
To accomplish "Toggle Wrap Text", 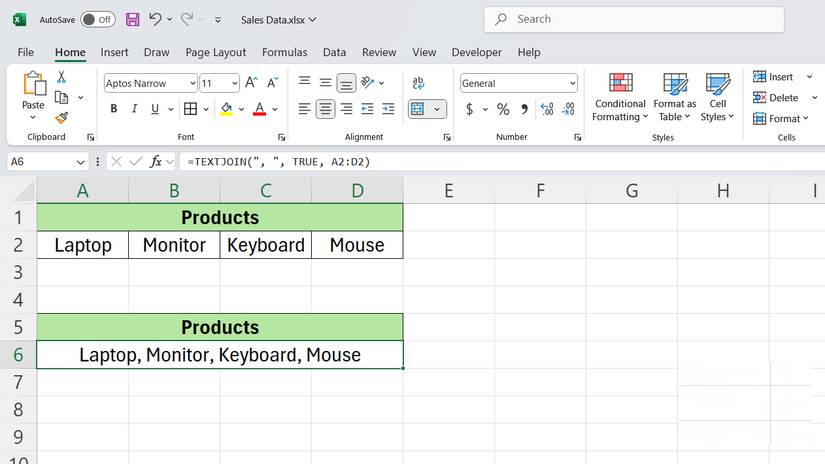I will (x=418, y=83).
